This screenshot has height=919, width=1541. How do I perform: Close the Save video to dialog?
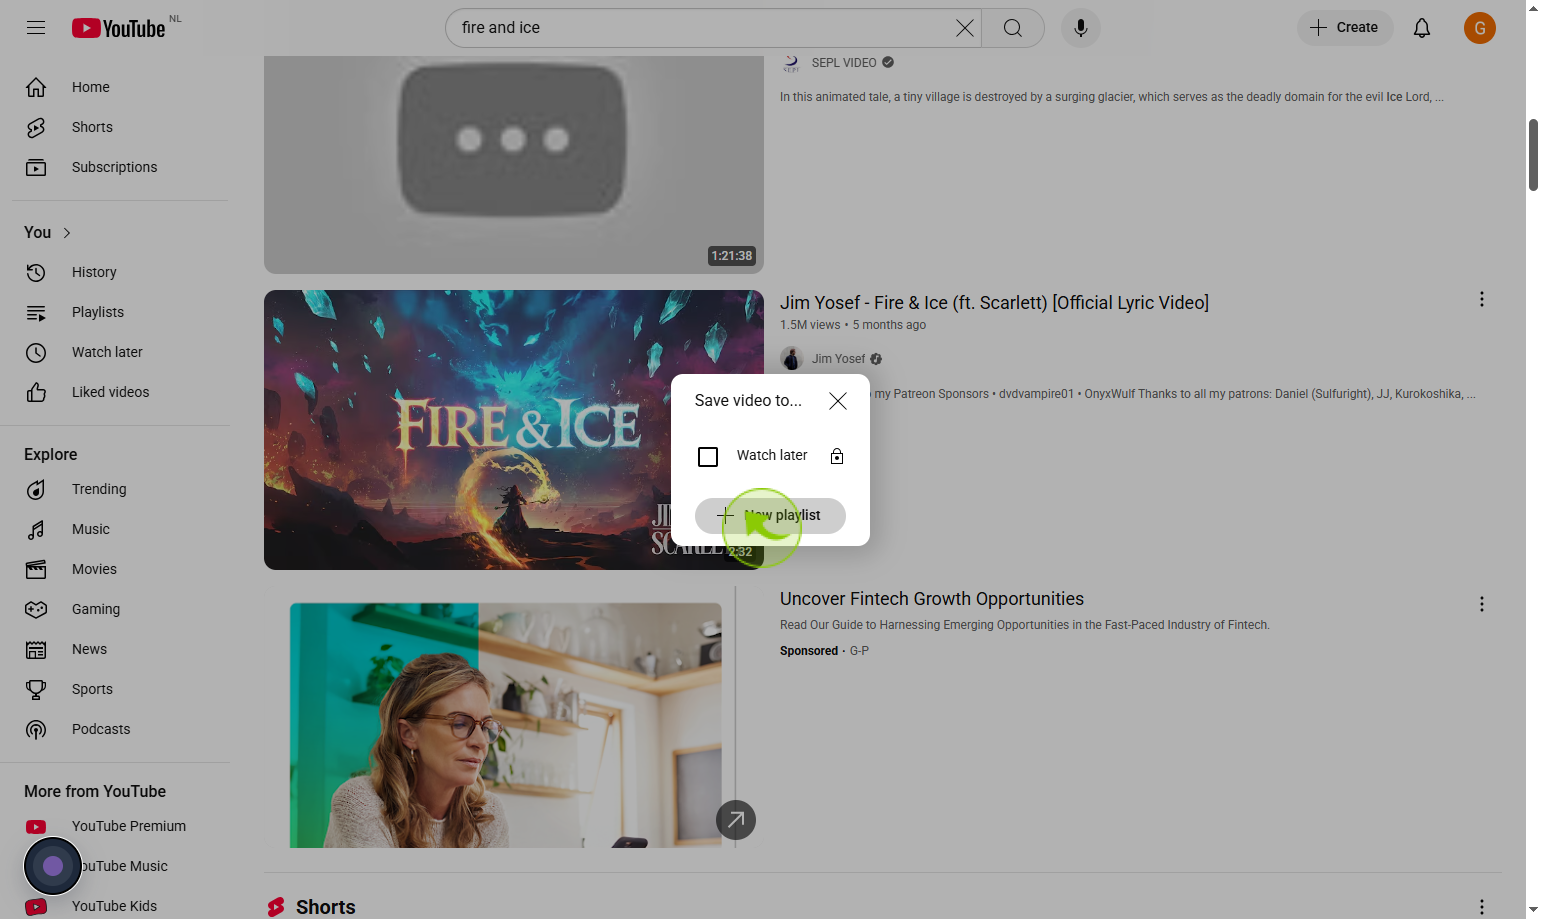coord(838,401)
